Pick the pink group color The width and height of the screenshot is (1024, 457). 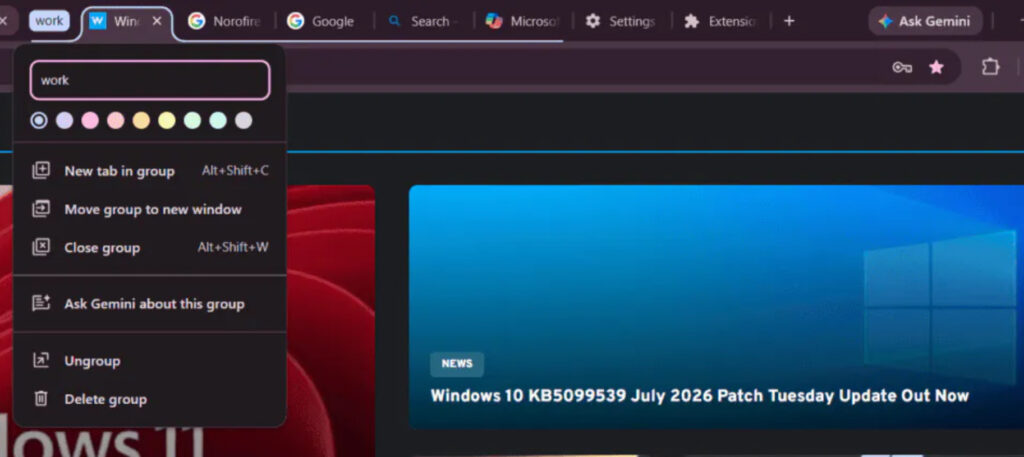click(90, 120)
